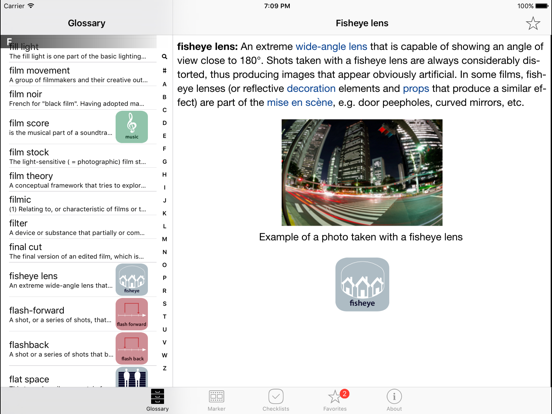
Task: Jump to the # section in the index
Action: pos(164,70)
